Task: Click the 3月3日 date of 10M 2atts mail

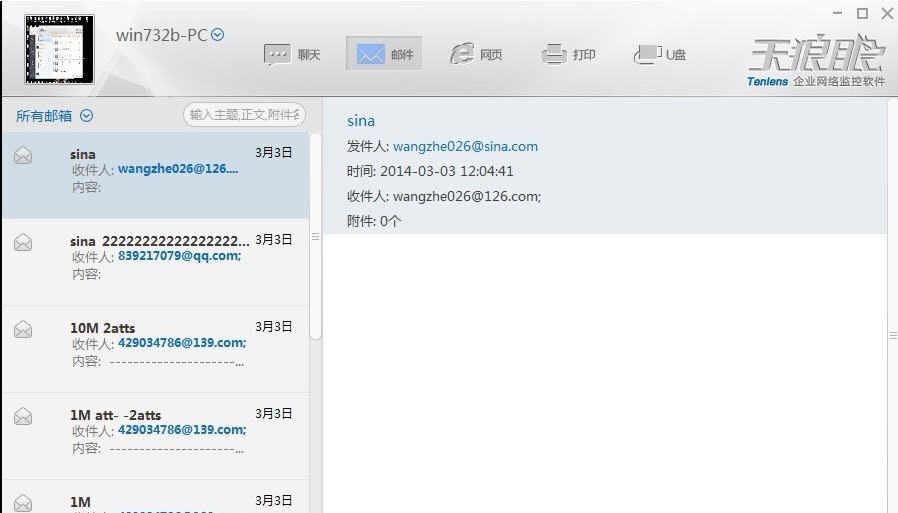Action: click(x=274, y=326)
